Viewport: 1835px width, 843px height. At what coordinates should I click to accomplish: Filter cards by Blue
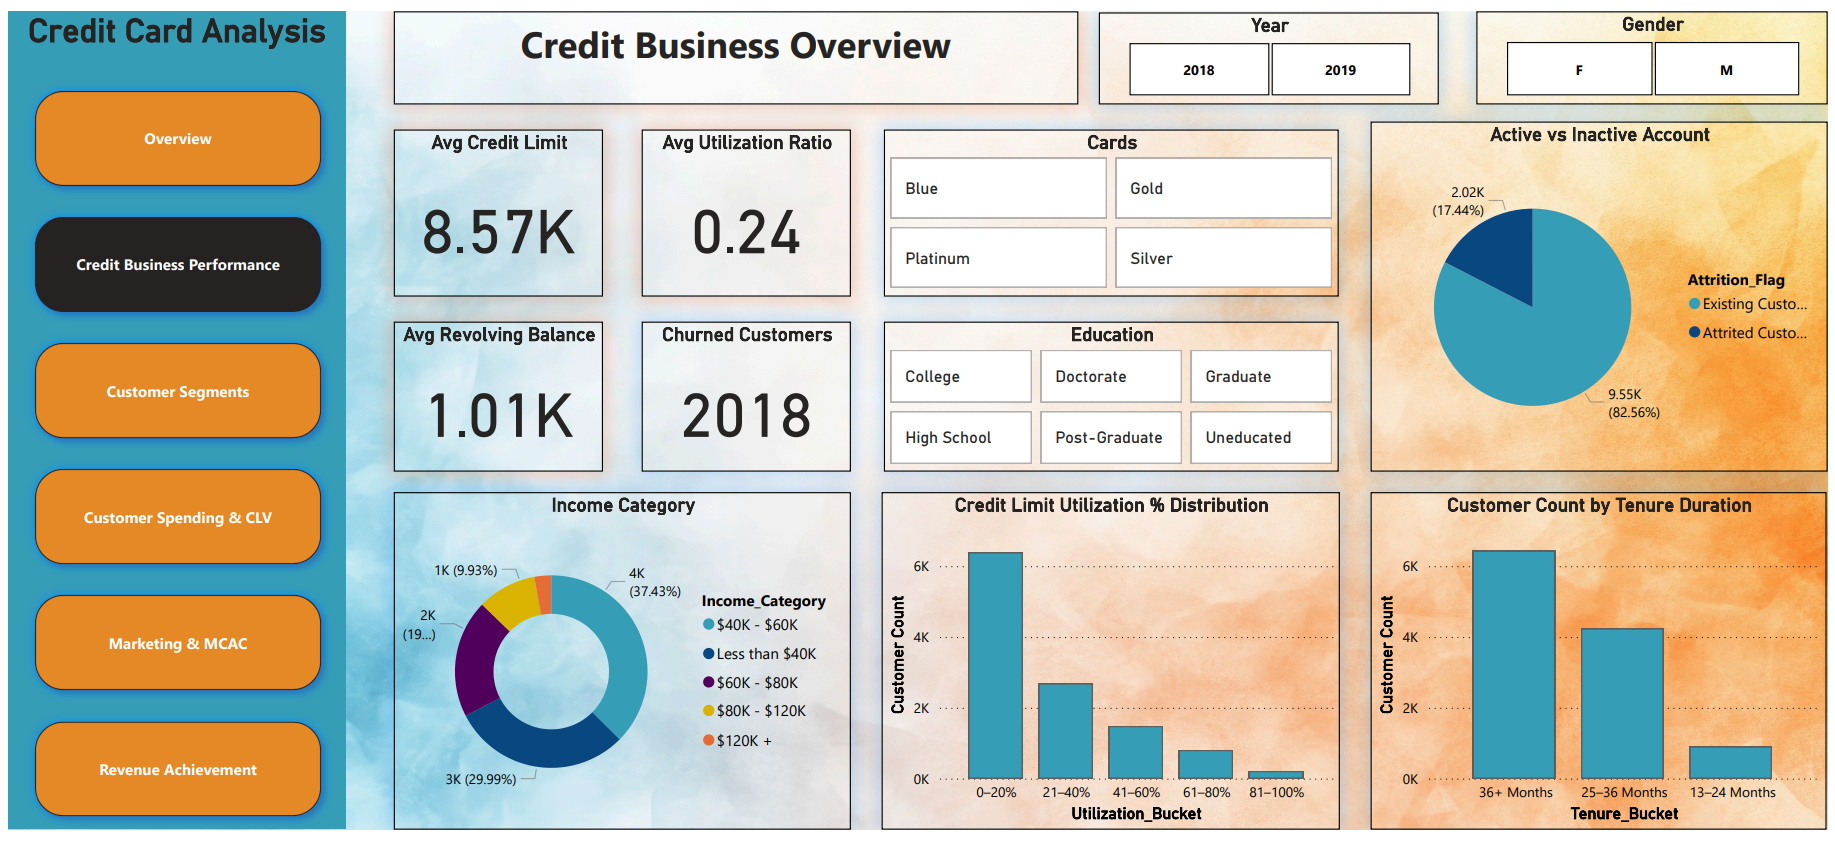pyautogui.click(x=998, y=188)
